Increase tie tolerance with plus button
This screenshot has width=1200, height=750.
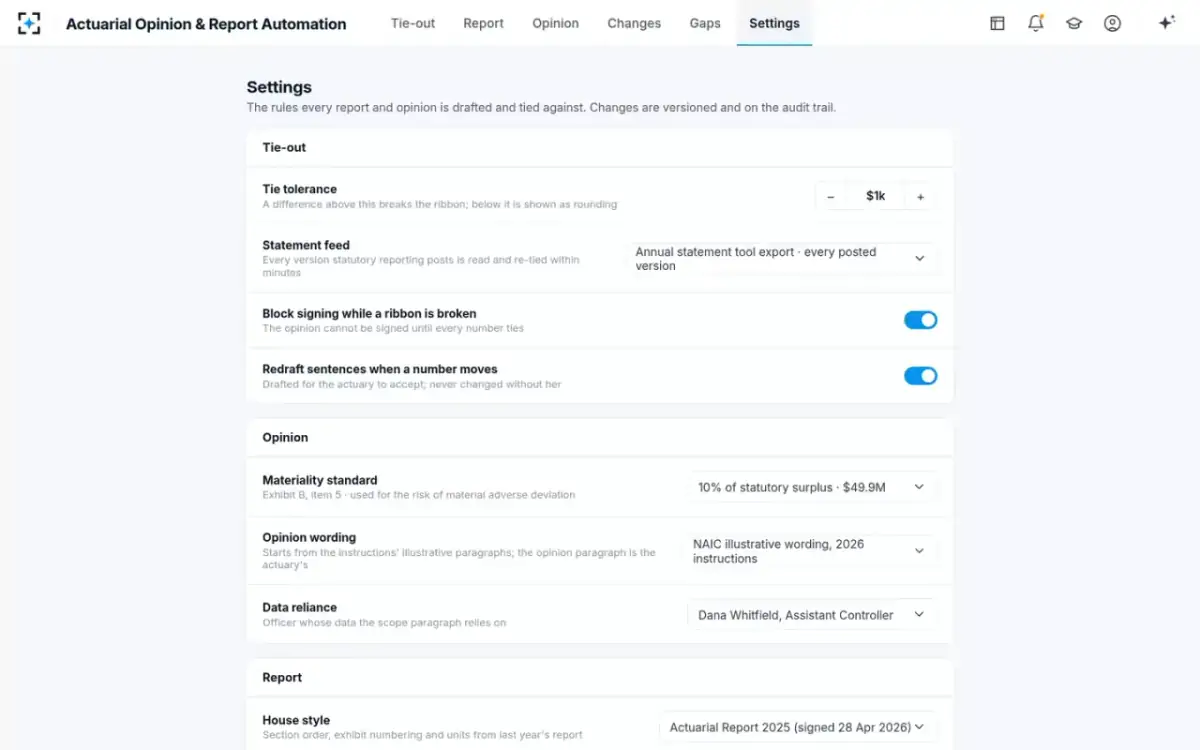(920, 197)
